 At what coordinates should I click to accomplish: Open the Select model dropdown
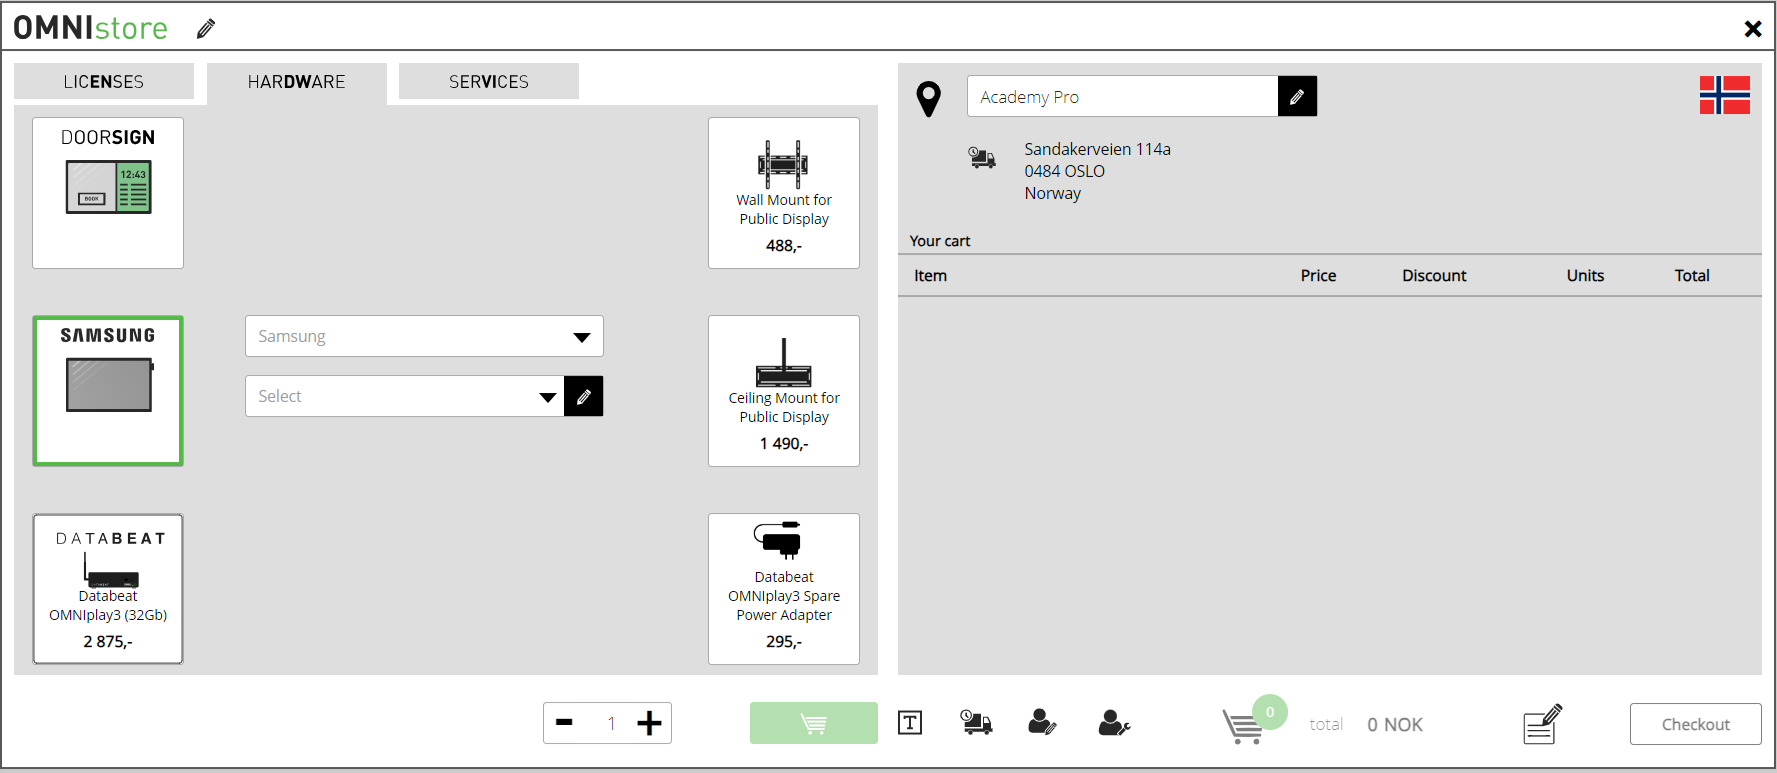click(x=405, y=396)
